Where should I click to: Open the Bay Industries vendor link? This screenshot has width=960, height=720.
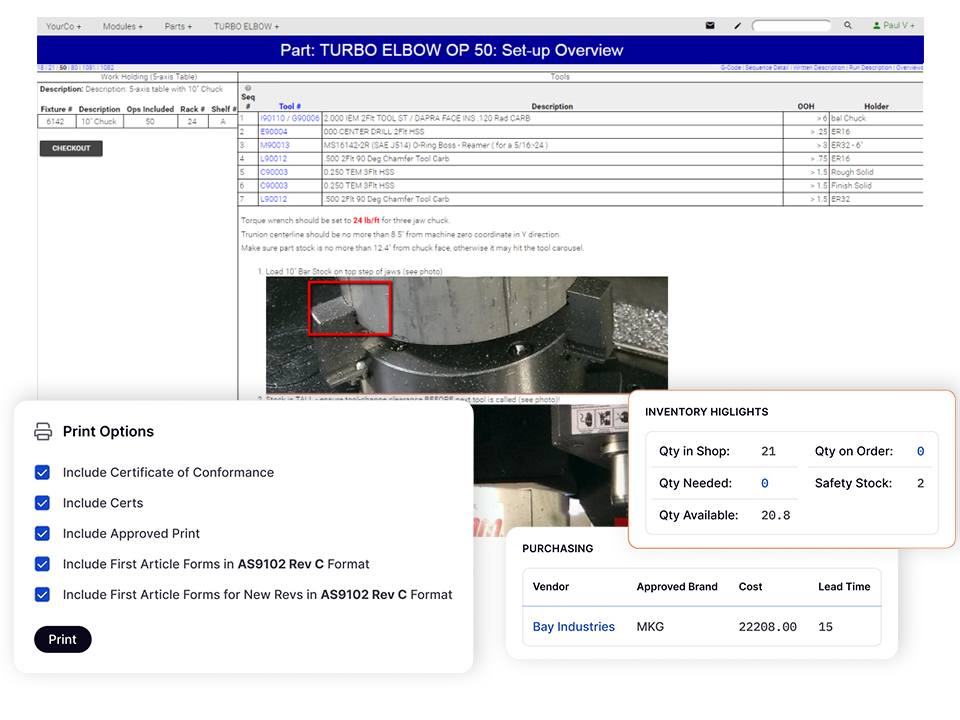click(574, 627)
